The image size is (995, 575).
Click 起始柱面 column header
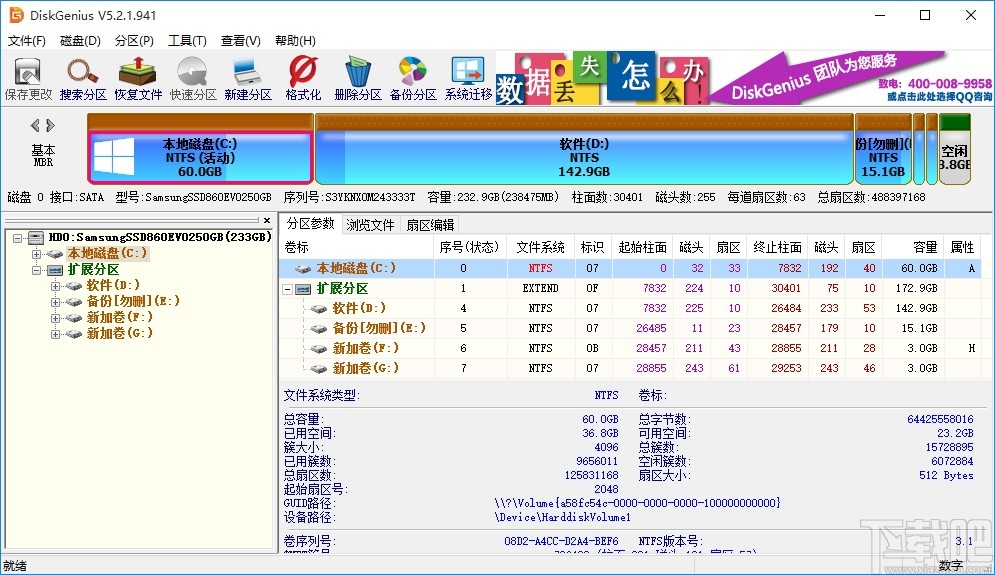(x=642, y=247)
